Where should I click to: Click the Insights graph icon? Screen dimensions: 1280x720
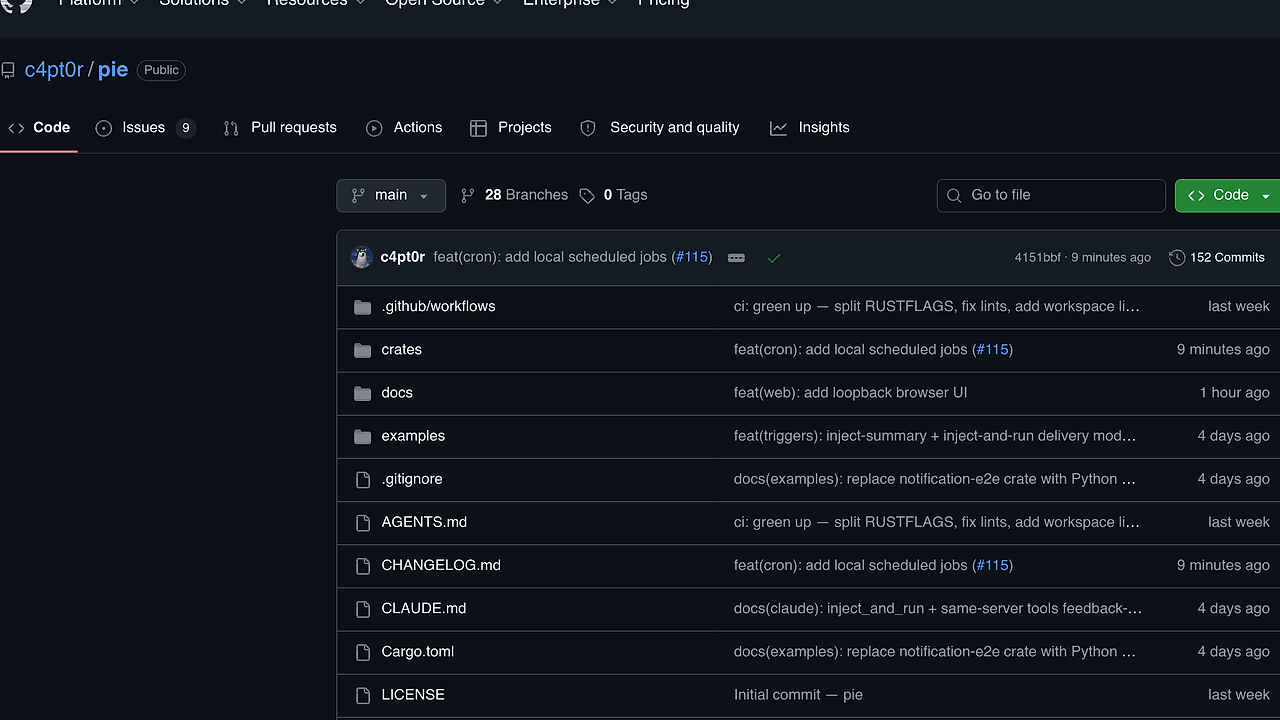coord(778,128)
